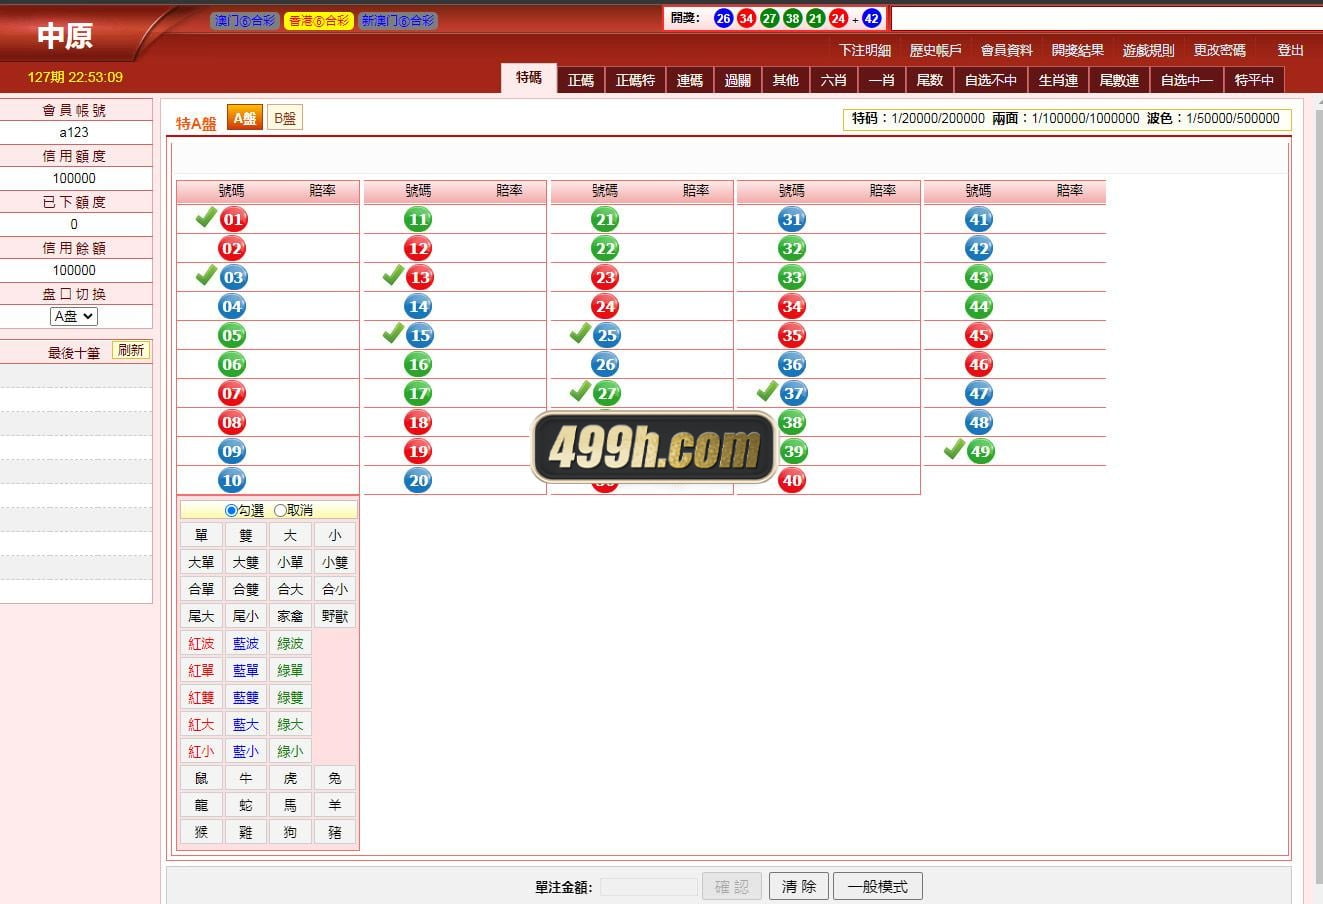Focus the 單注金額 amount field
The image size is (1323, 904).
point(649,887)
